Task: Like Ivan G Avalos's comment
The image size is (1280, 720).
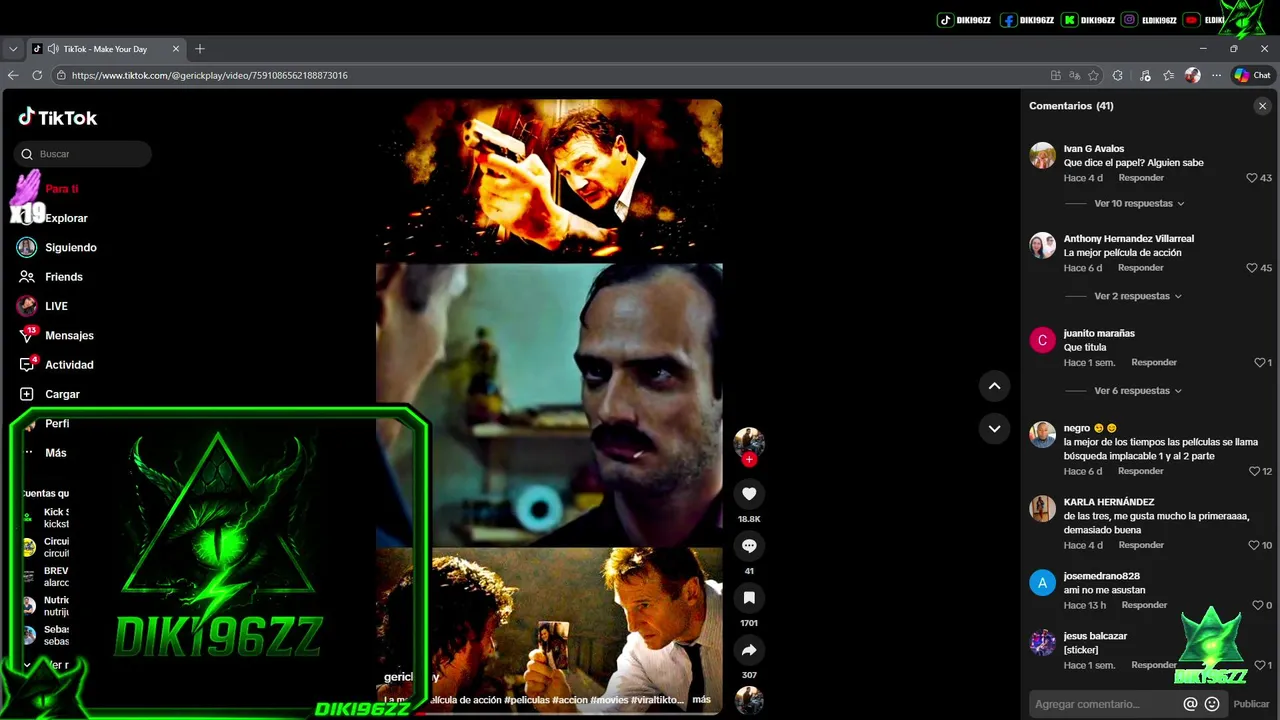Action: [1251, 178]
